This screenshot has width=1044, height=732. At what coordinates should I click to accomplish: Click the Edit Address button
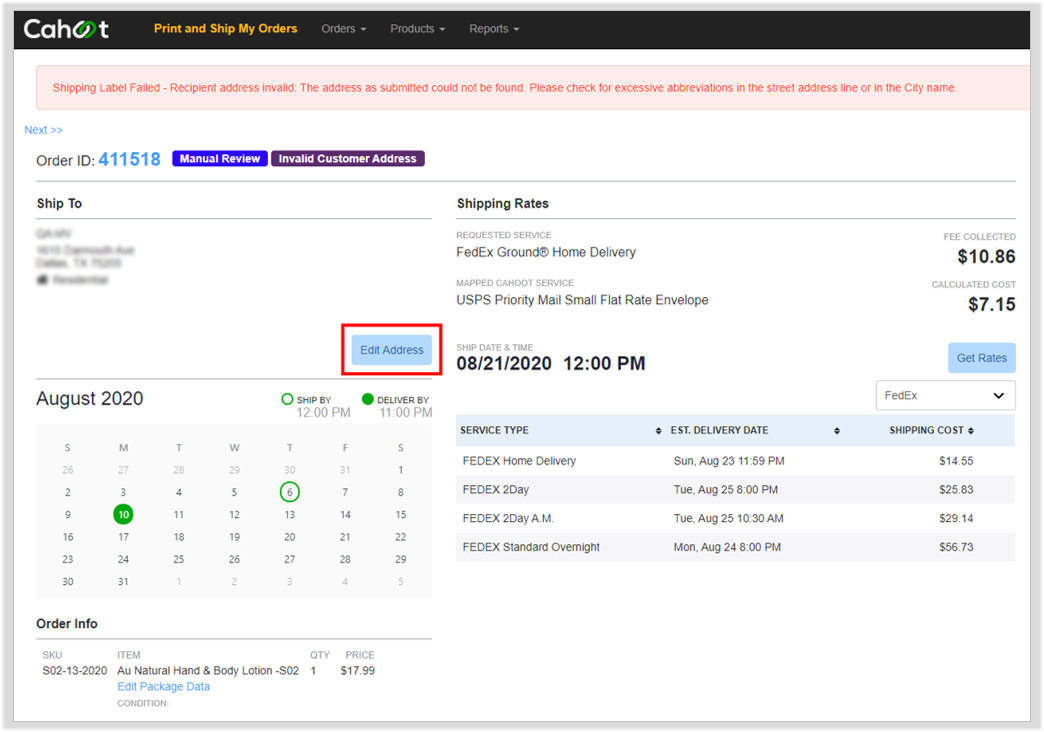[x=392, y=350]
